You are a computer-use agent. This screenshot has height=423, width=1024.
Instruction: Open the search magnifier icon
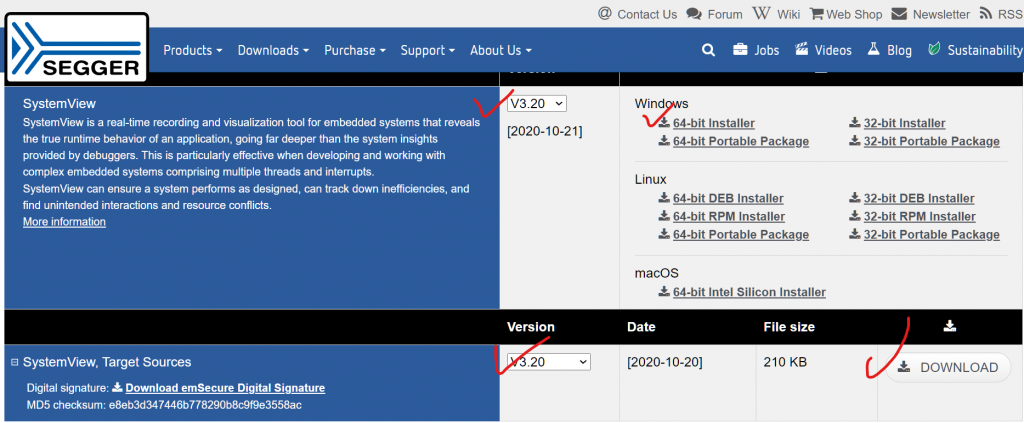pos(709,50)
